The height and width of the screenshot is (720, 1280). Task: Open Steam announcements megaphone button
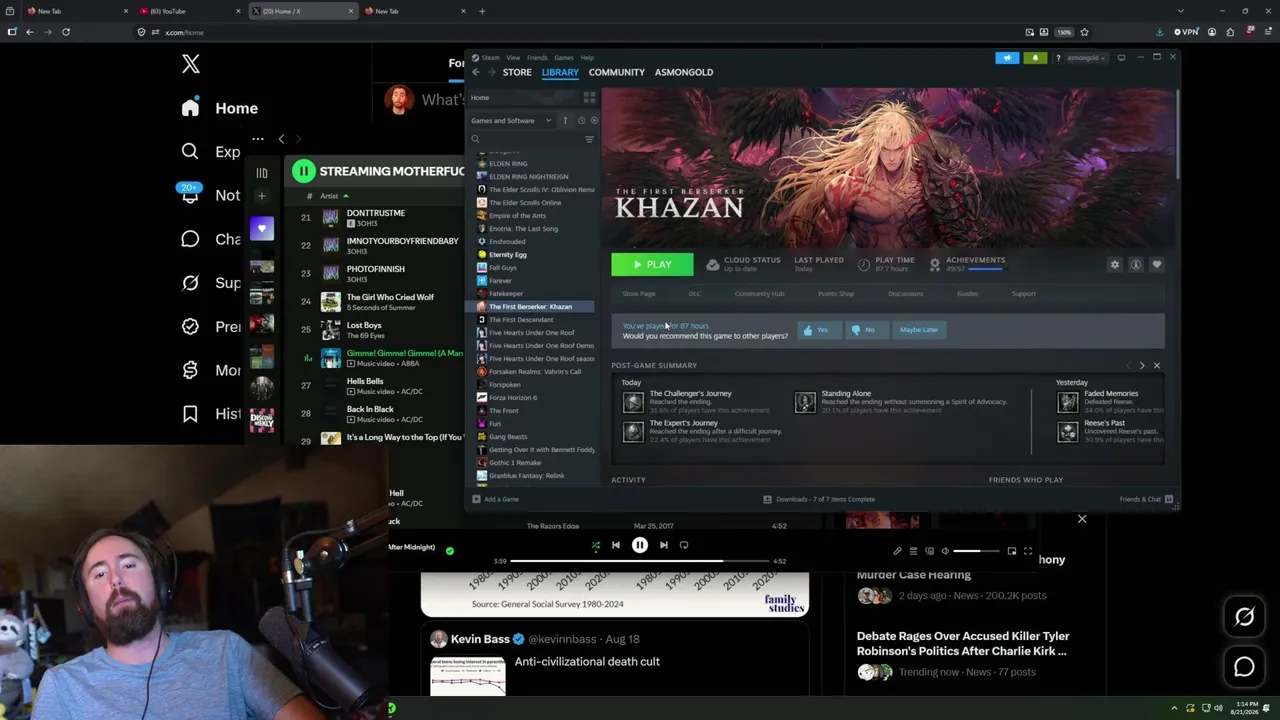[1007, 58]
